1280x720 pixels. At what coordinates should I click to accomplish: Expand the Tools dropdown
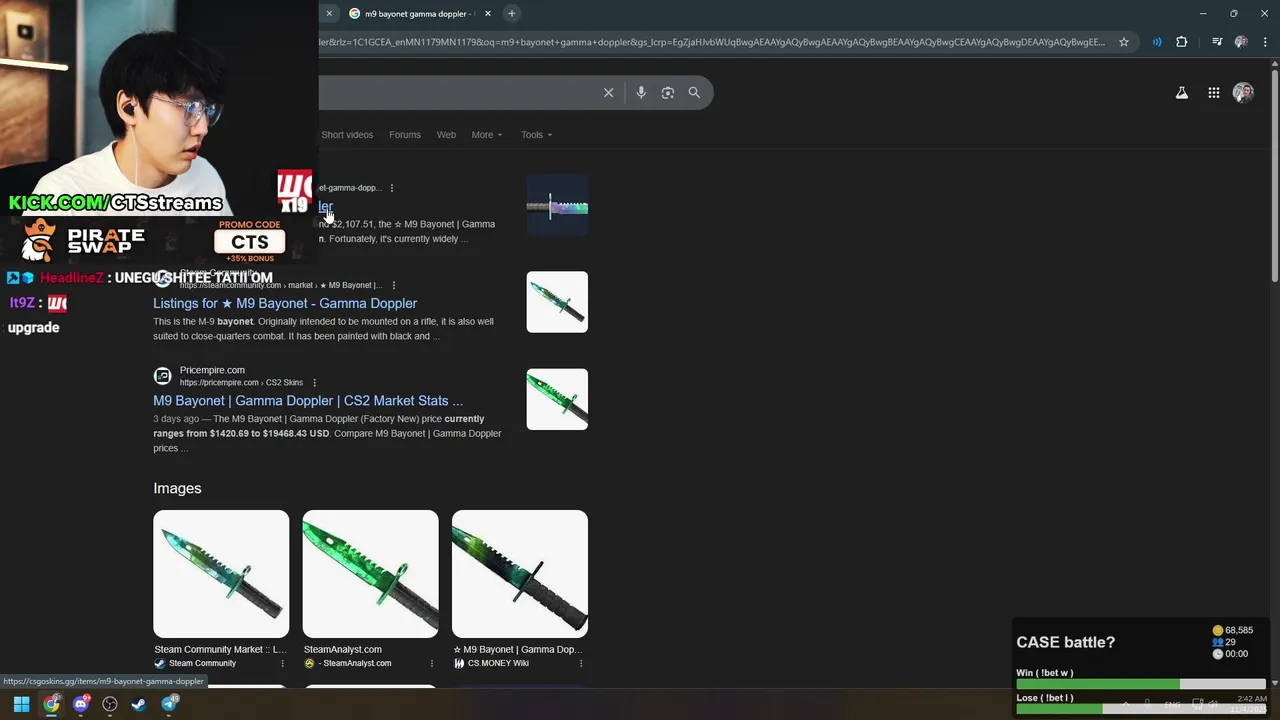tap(536, 135)
